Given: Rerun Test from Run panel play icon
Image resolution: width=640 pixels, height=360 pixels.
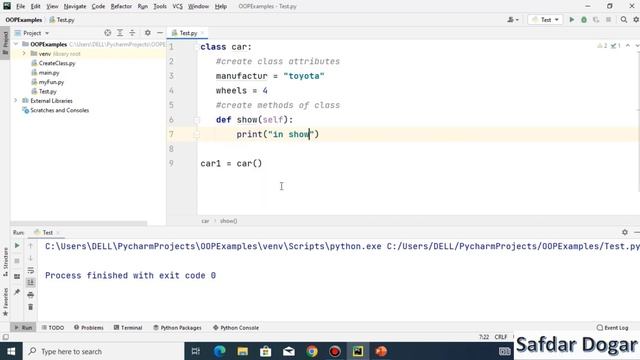Looking at the screenshot, I should [17, 246].
